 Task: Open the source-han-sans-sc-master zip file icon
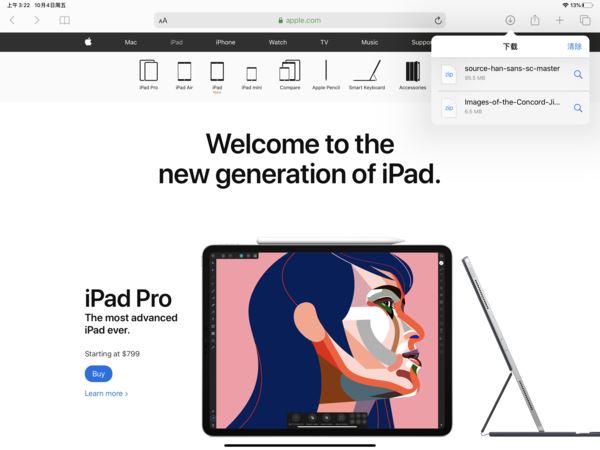pos(449,74)
